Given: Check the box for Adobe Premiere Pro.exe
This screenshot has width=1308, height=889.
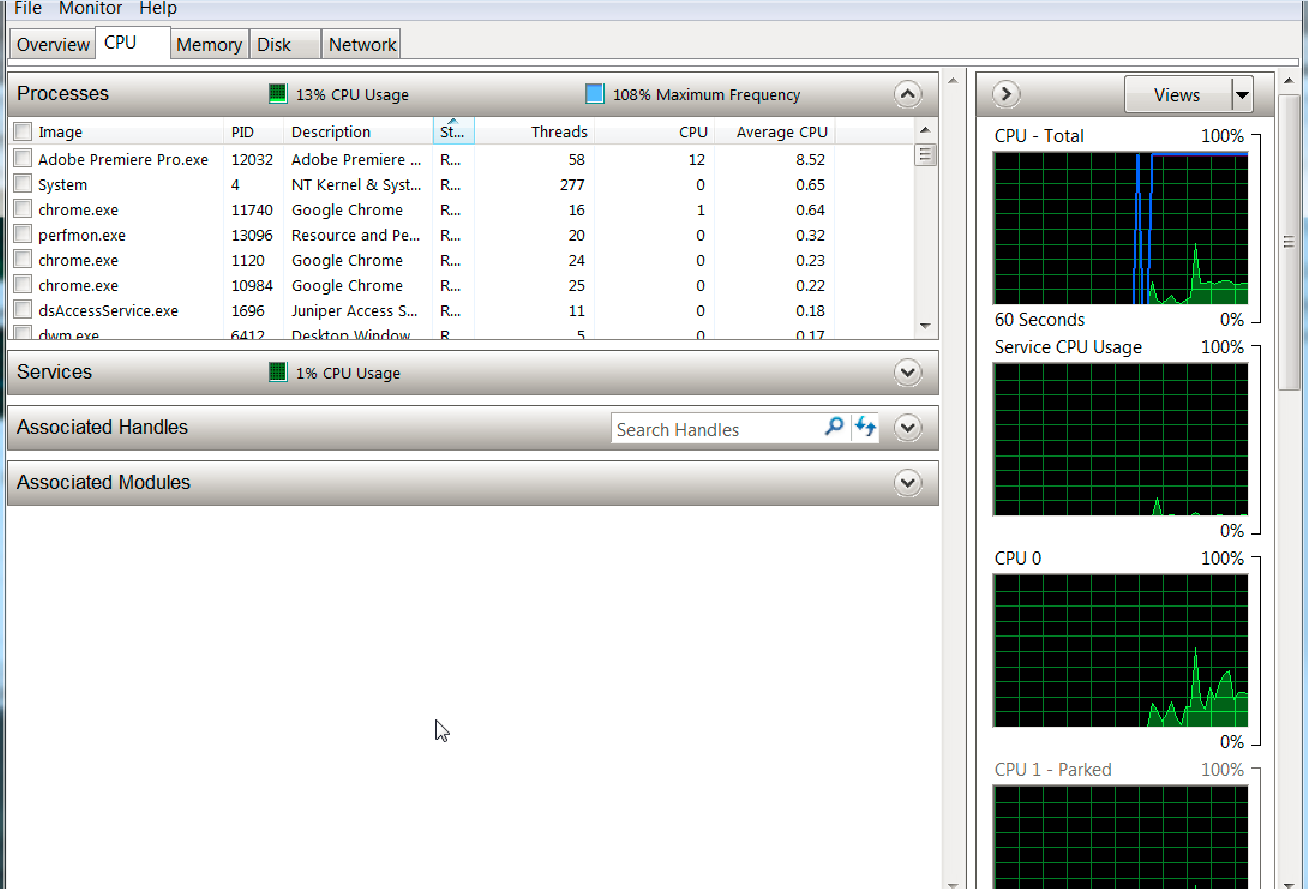Looking at the screenshot, I should pos(22,158).
